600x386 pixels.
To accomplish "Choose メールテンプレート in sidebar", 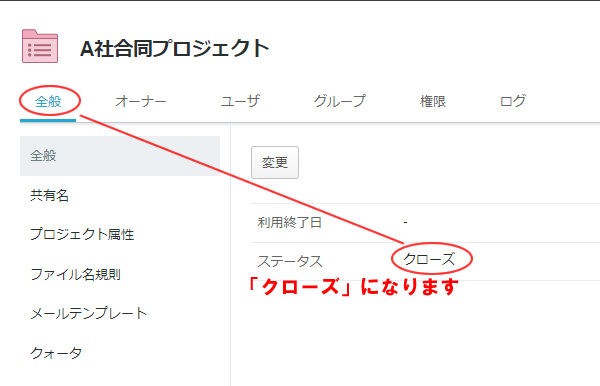I will [88, 313].
